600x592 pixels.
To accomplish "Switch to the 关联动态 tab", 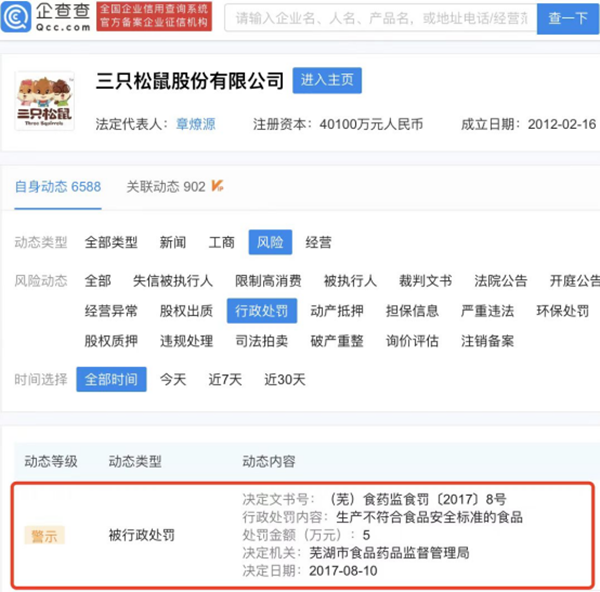I will (x=165, y=186).
